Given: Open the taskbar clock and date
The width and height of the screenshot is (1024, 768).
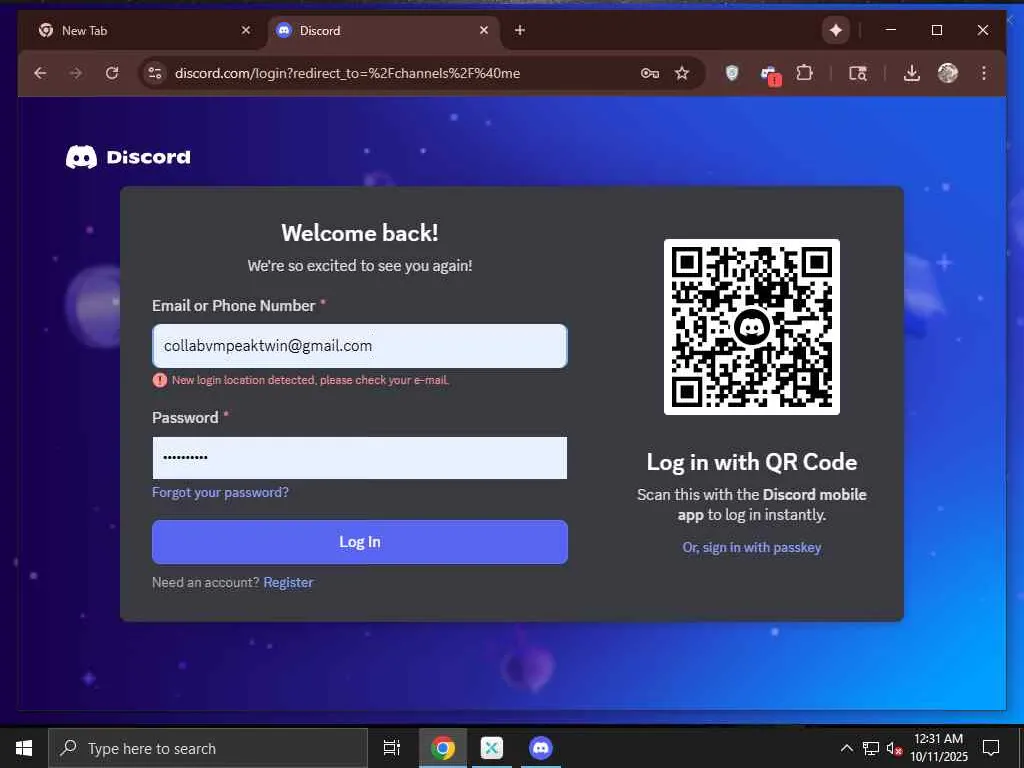Looking at the screenshot, I should click(938, 748).
